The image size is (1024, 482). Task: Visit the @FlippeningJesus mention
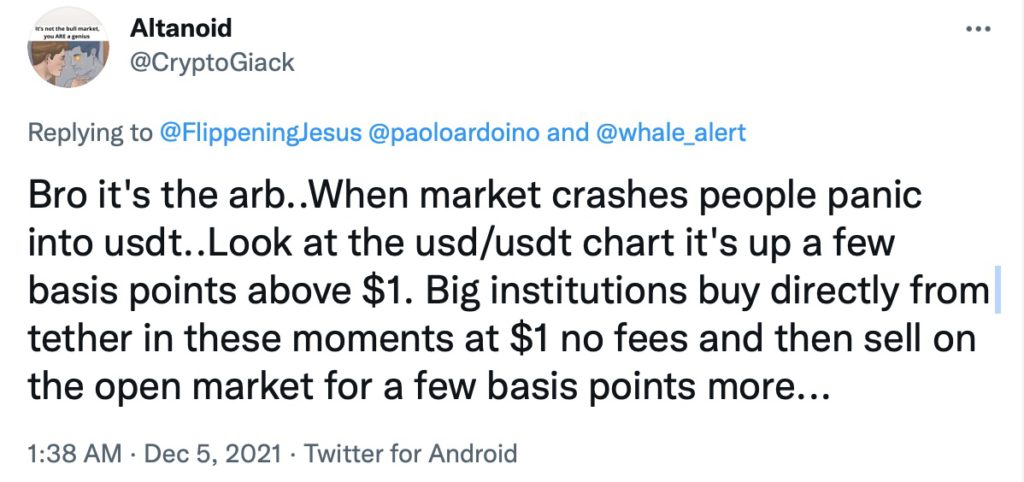coord(261,133)
